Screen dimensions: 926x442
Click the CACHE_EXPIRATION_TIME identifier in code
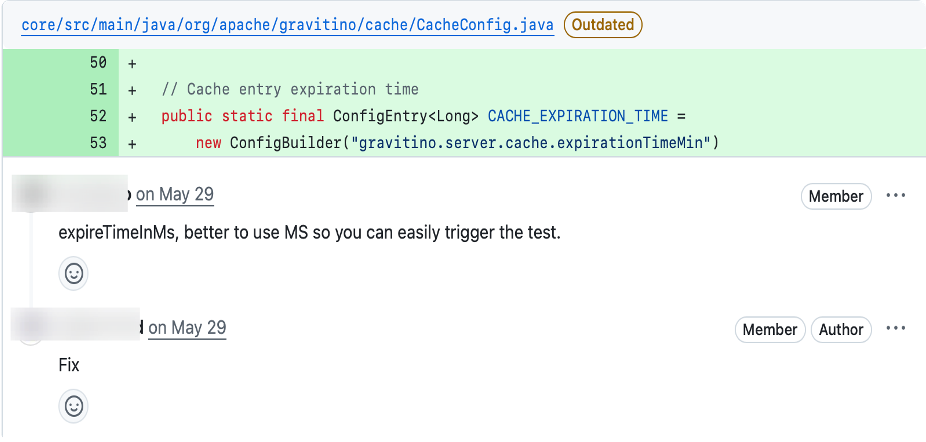pyautogui.click(x=578, y=116)
